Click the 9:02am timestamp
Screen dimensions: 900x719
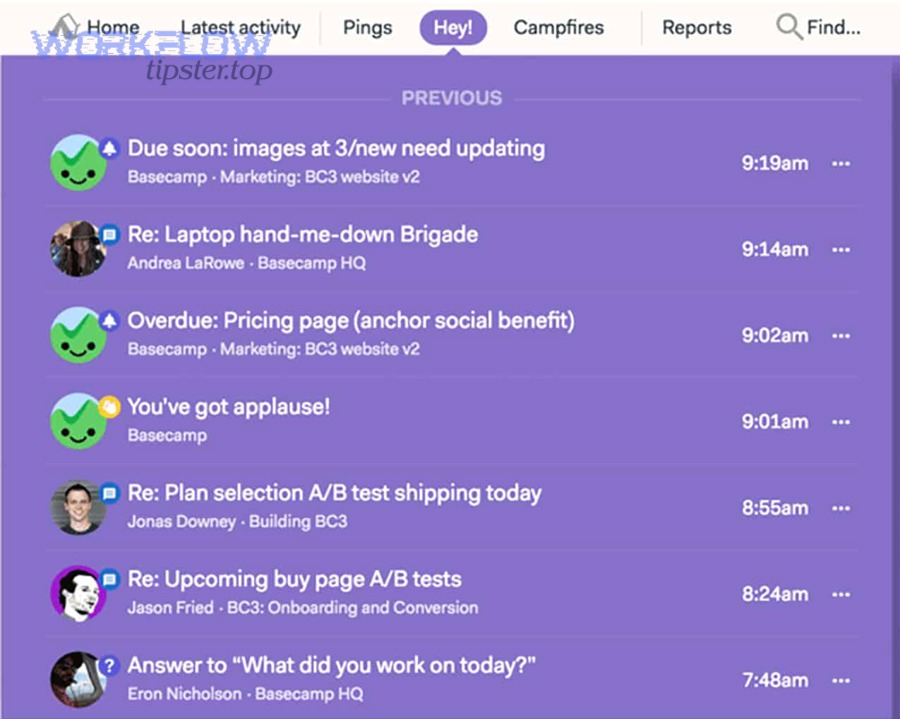pos(775,336)
